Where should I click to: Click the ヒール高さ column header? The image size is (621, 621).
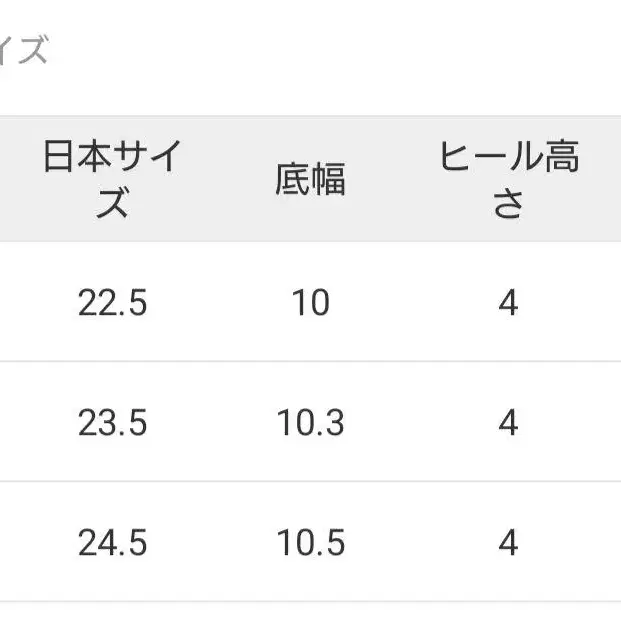pos(508,180)
